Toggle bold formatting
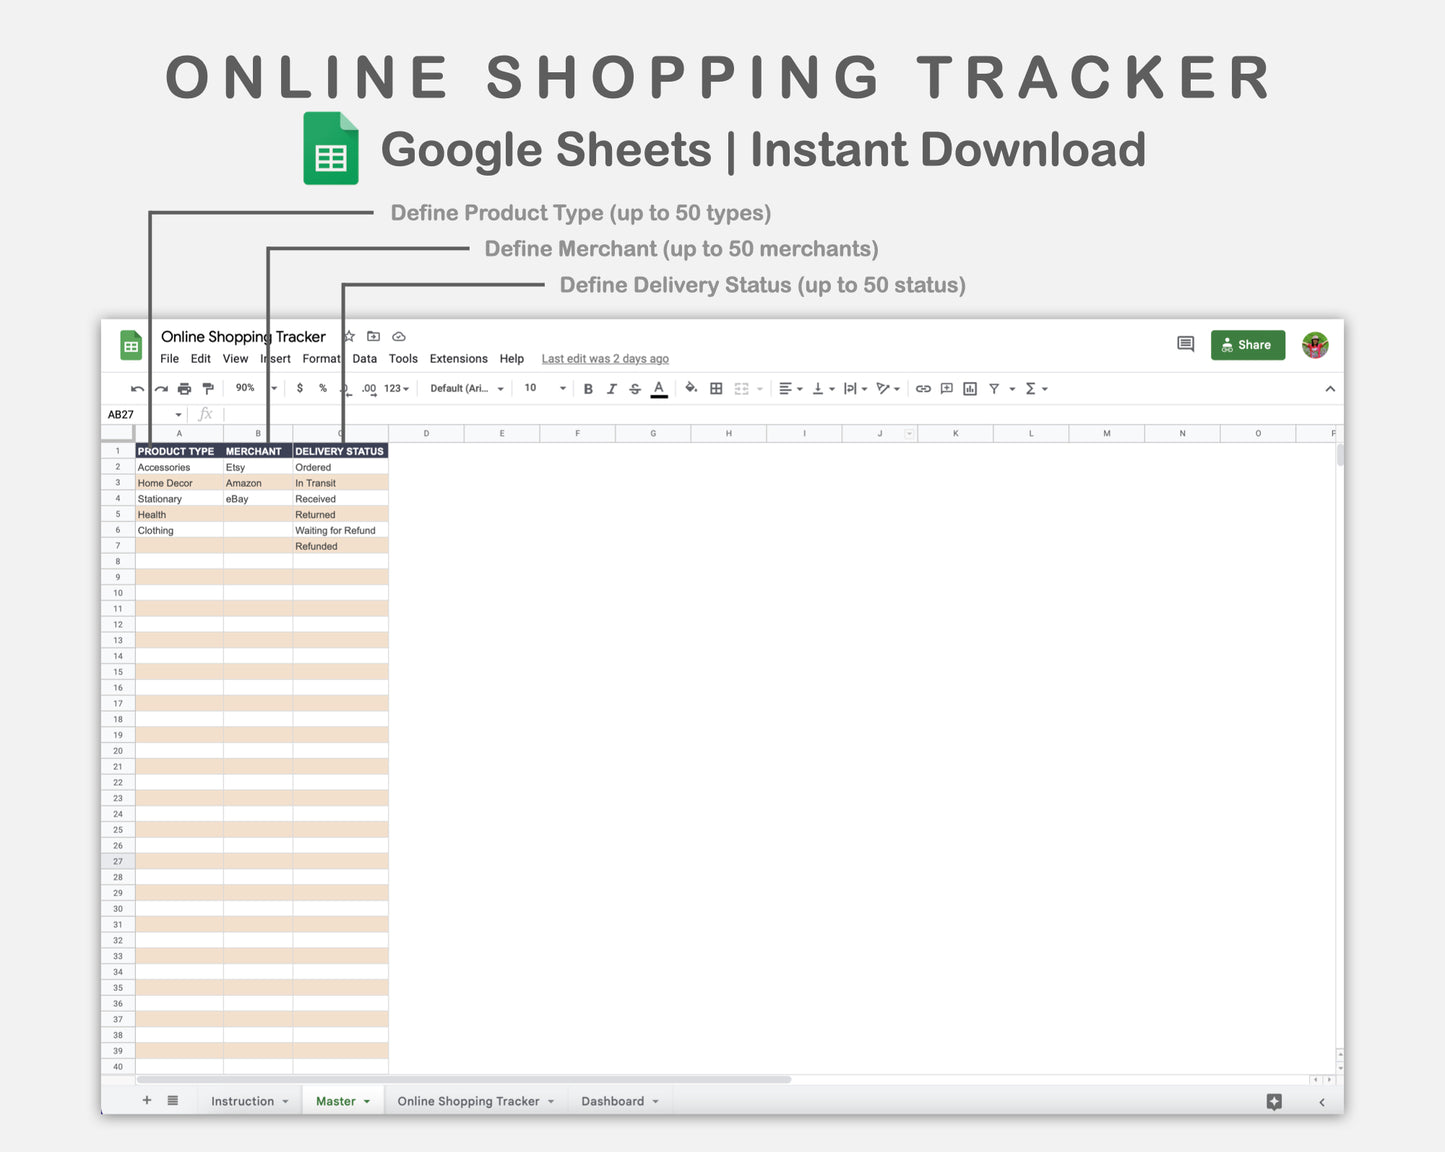Viewport: 1445px width, 1152px height. [588, 389]
